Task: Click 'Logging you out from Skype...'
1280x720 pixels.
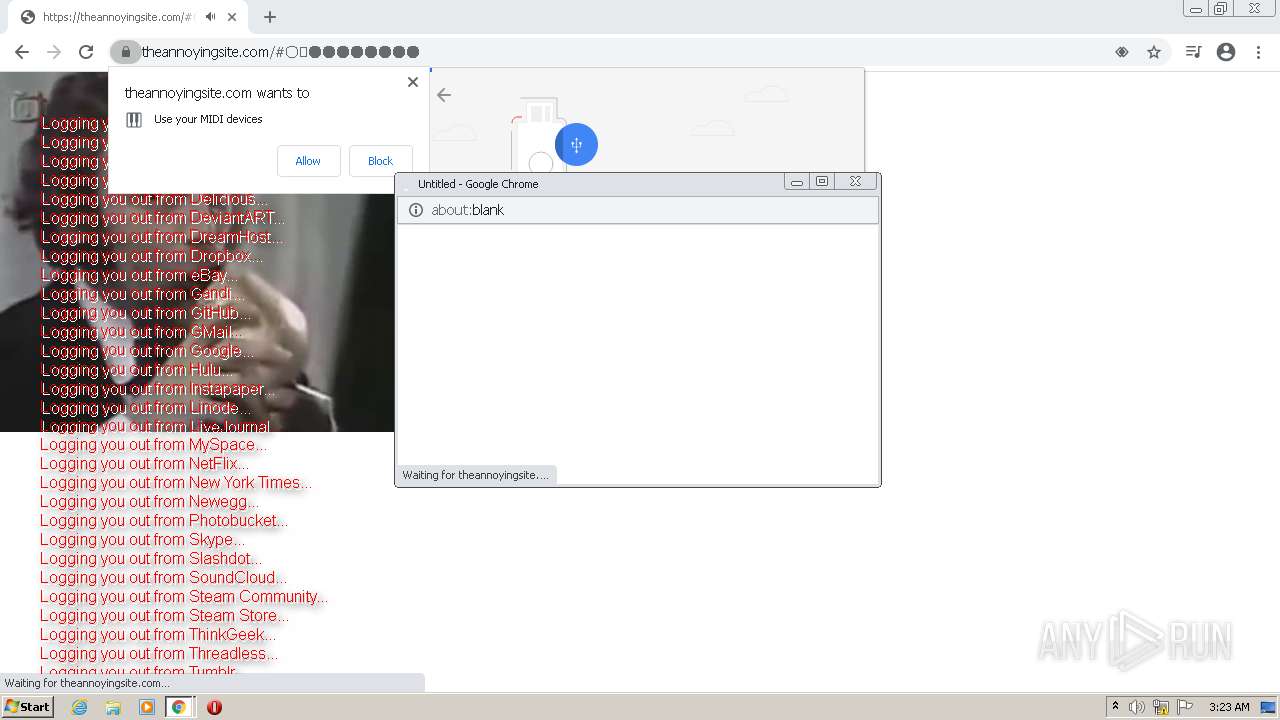Action: pos(142,540)
